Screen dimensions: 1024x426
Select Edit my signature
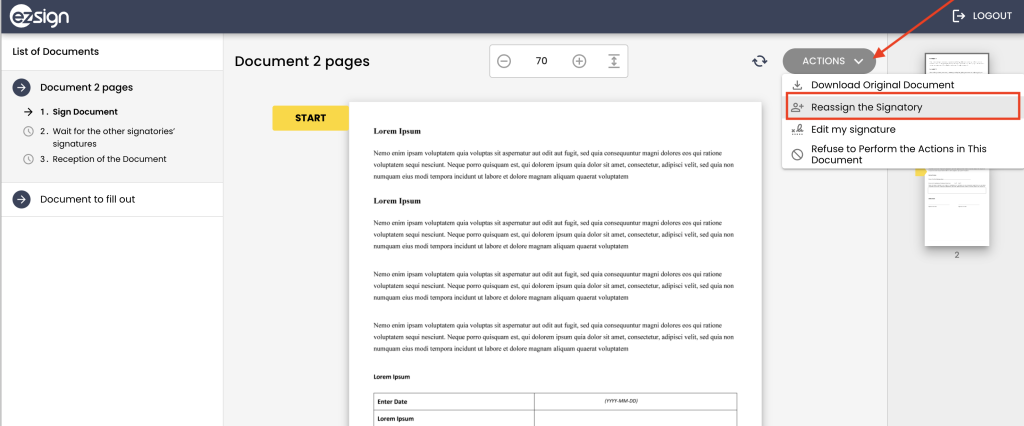pos(853,129)
